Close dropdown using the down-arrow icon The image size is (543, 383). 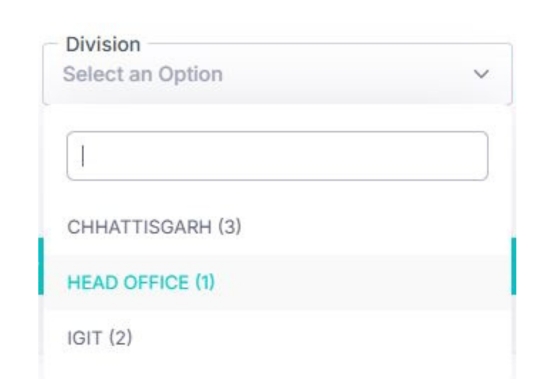click(481, 74)
